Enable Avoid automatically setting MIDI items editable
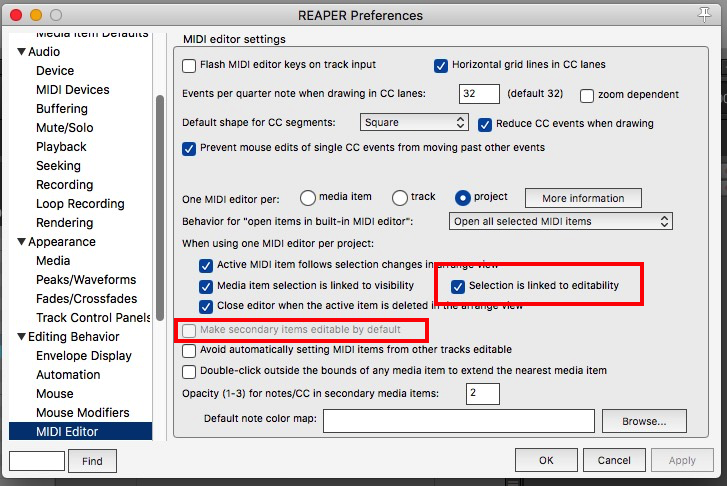 click(189, 351)
